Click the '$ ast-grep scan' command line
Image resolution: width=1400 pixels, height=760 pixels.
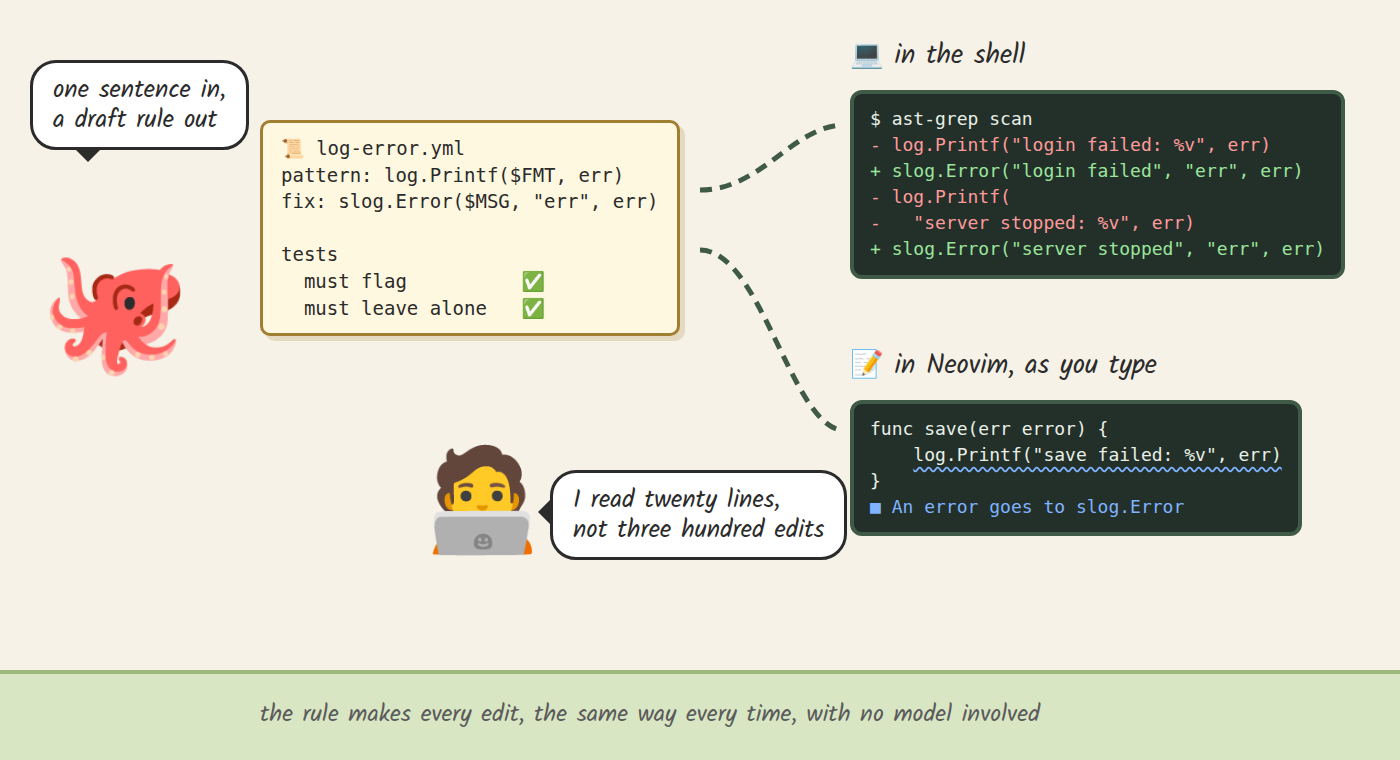click(951, 119)
